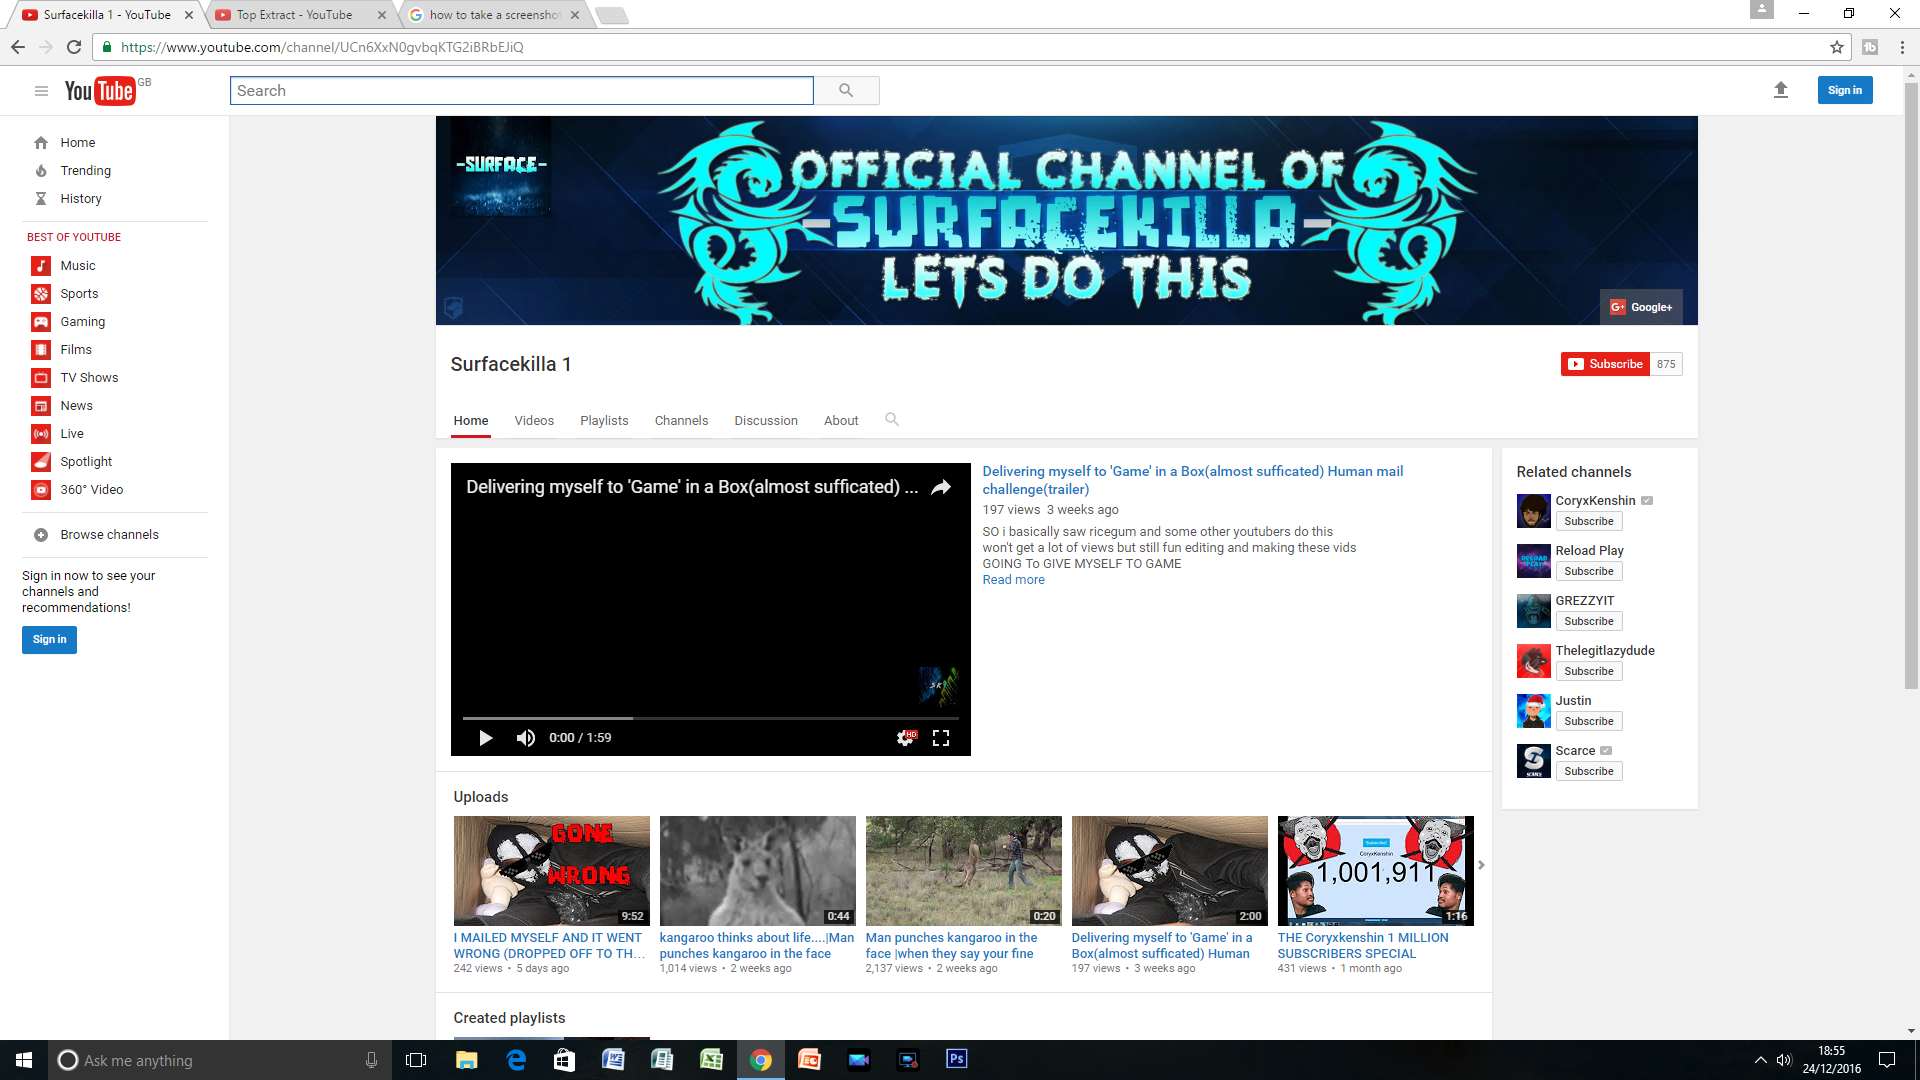1920x1080 pixels.
Task: Click the Browse channels plus icon
Action: tap(41, 535)
